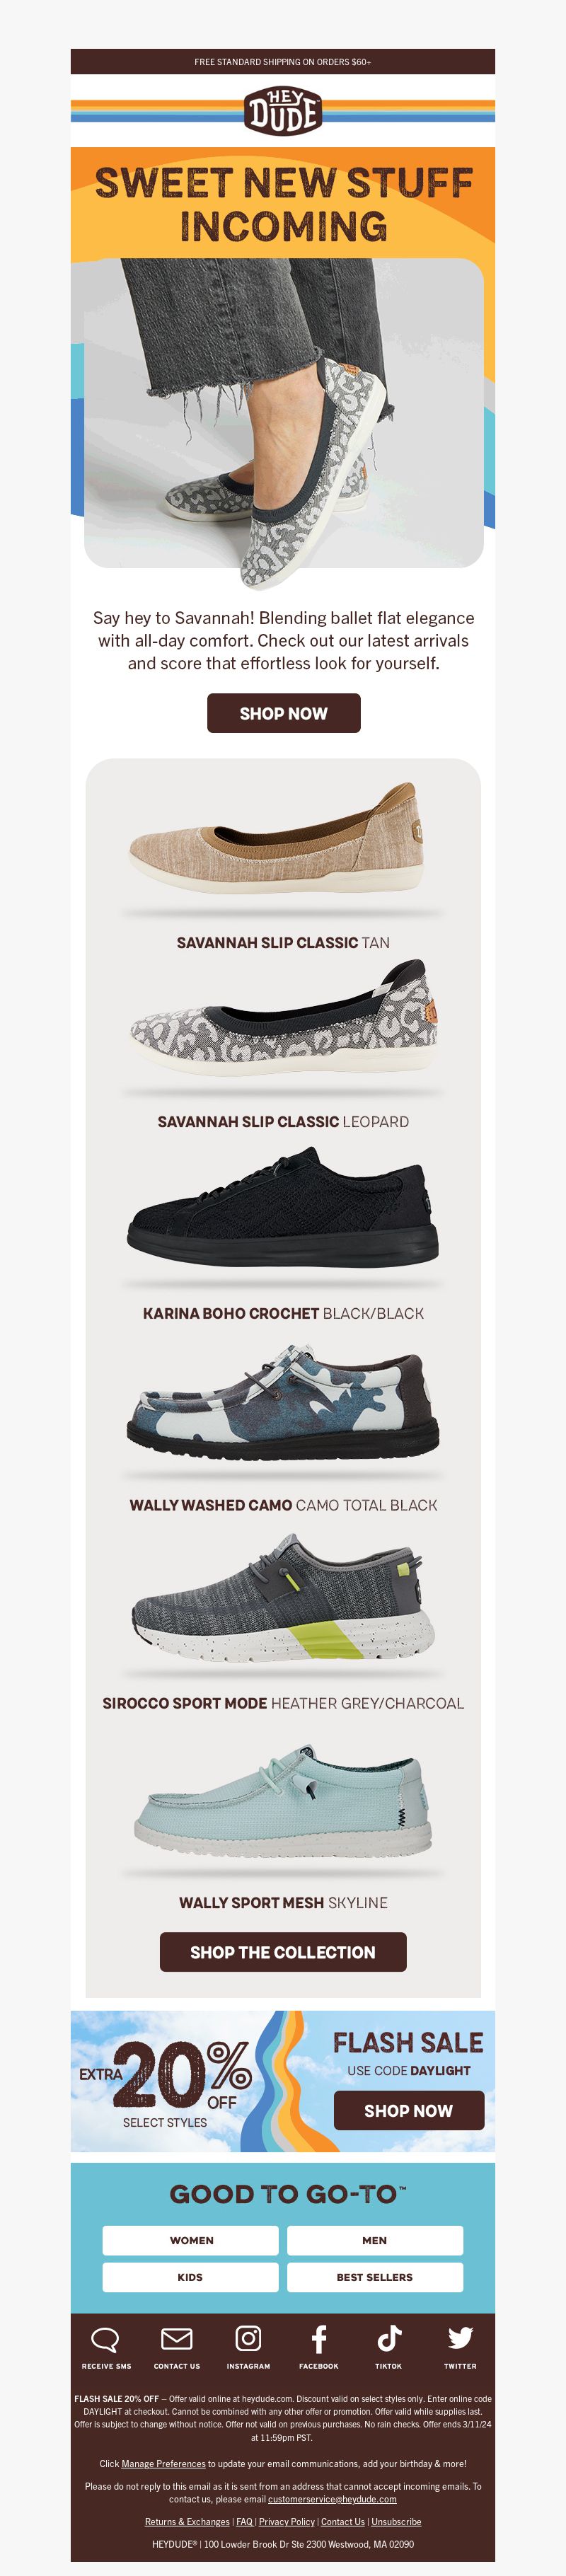Viewport: 566px width, 2576px height.
Task: Open the Instagram icon
Action: tap(248, 2338)
